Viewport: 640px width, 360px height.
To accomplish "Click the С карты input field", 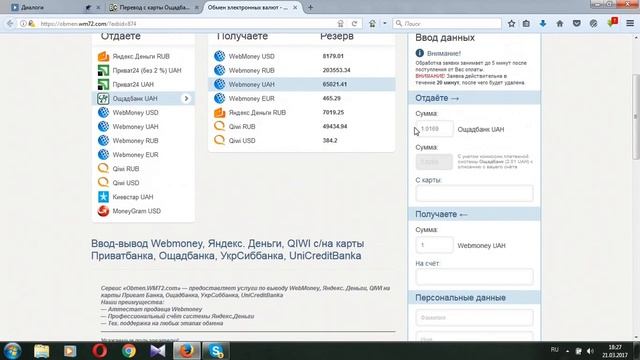I will tap(474, 193).
